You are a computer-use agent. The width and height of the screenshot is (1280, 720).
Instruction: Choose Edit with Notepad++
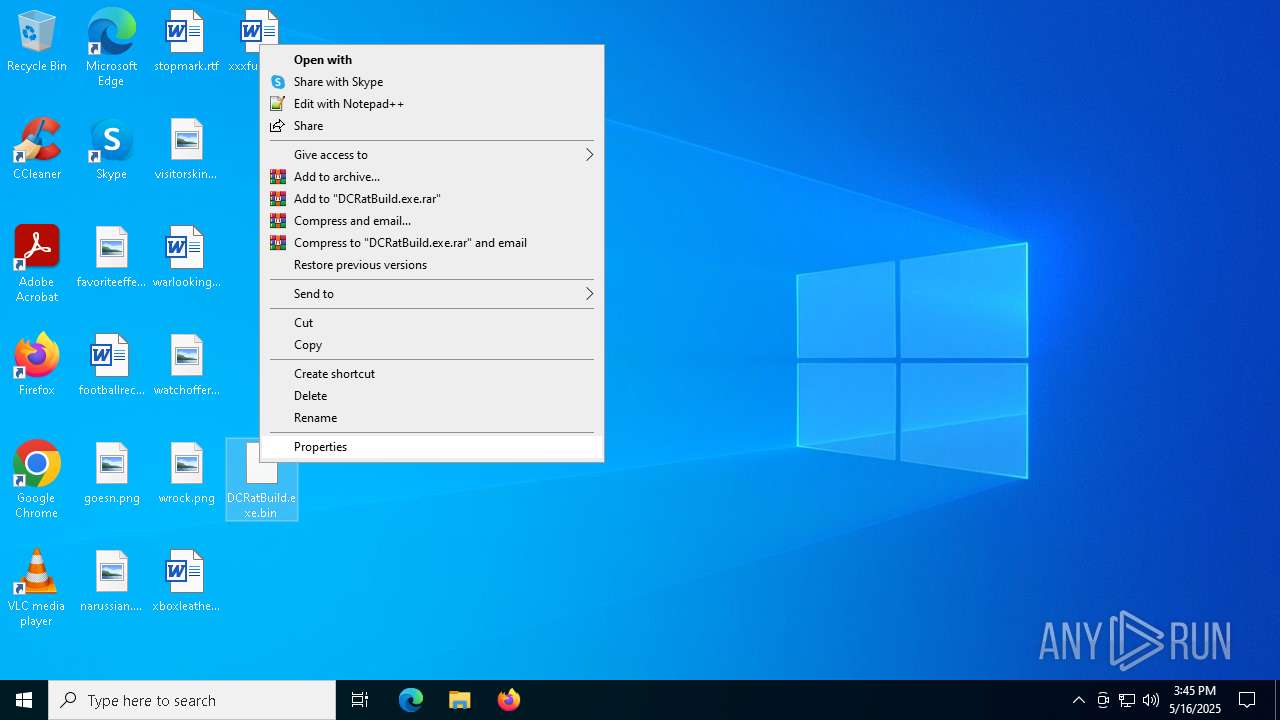point(432,104)
